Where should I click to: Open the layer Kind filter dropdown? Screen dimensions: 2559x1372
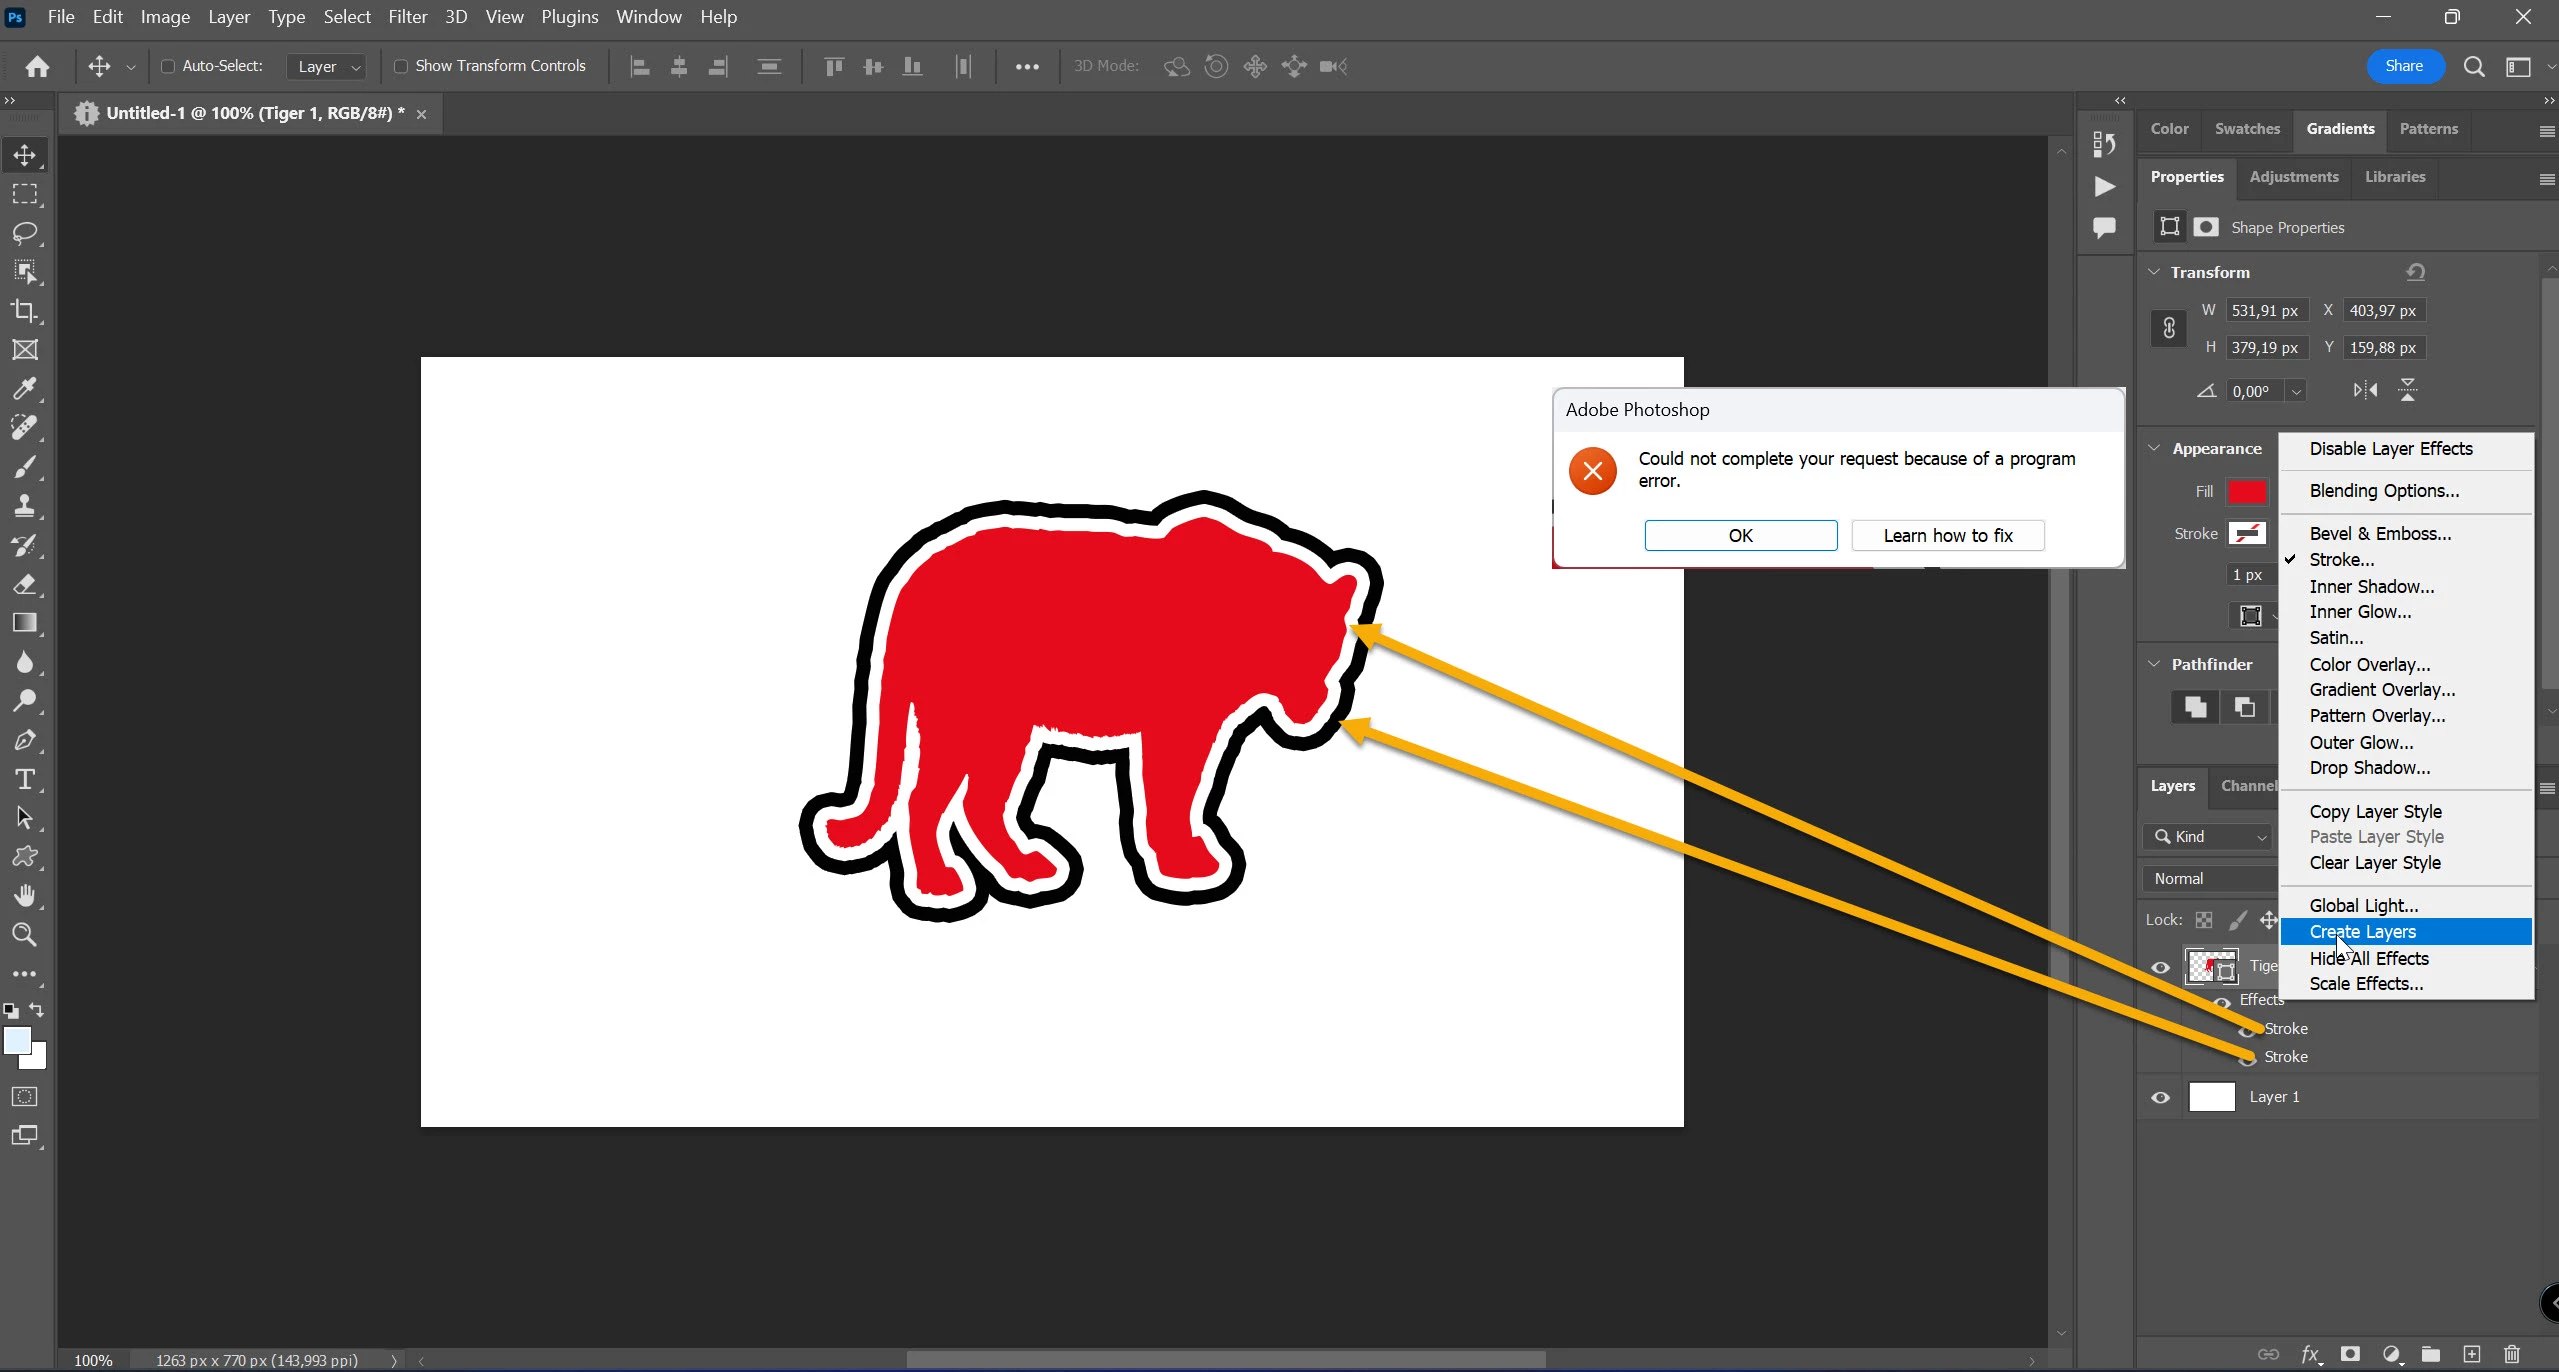pos(2209,837)
